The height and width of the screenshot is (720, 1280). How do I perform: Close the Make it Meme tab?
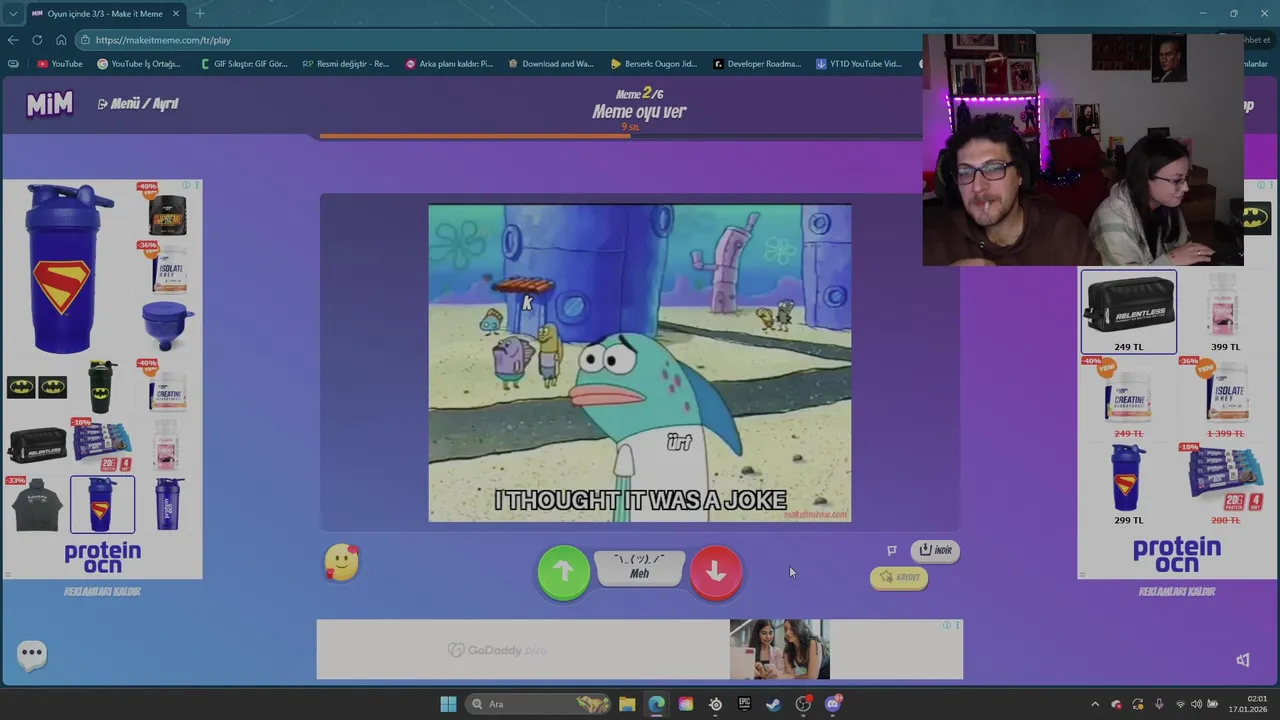[176, 14]
